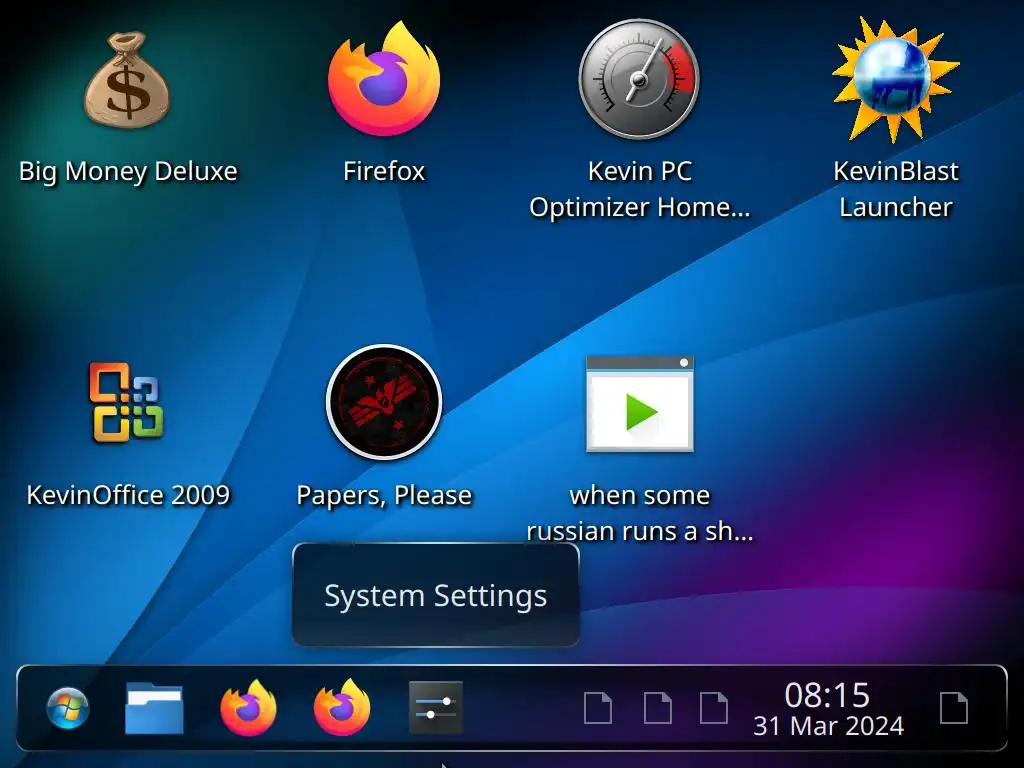The width and height of the screenshot is (1024, 768).
Task: Open the 08:15 clock and date widget
Action: 828,709
